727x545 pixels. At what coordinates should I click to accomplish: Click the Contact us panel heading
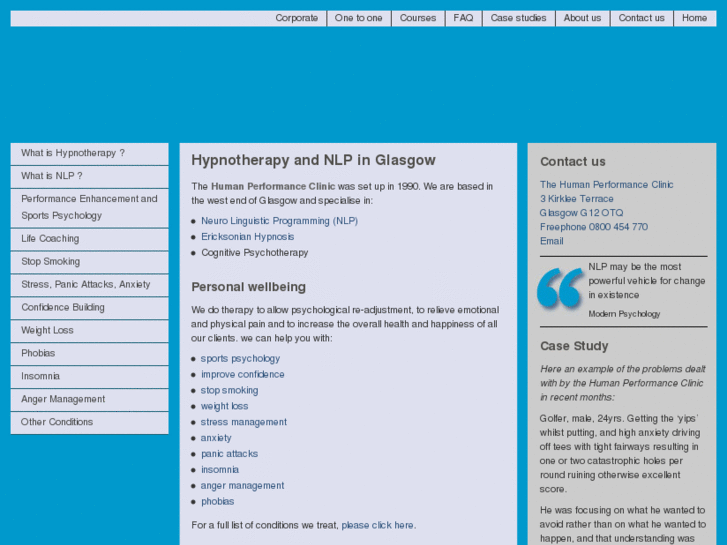pos(573,161)
